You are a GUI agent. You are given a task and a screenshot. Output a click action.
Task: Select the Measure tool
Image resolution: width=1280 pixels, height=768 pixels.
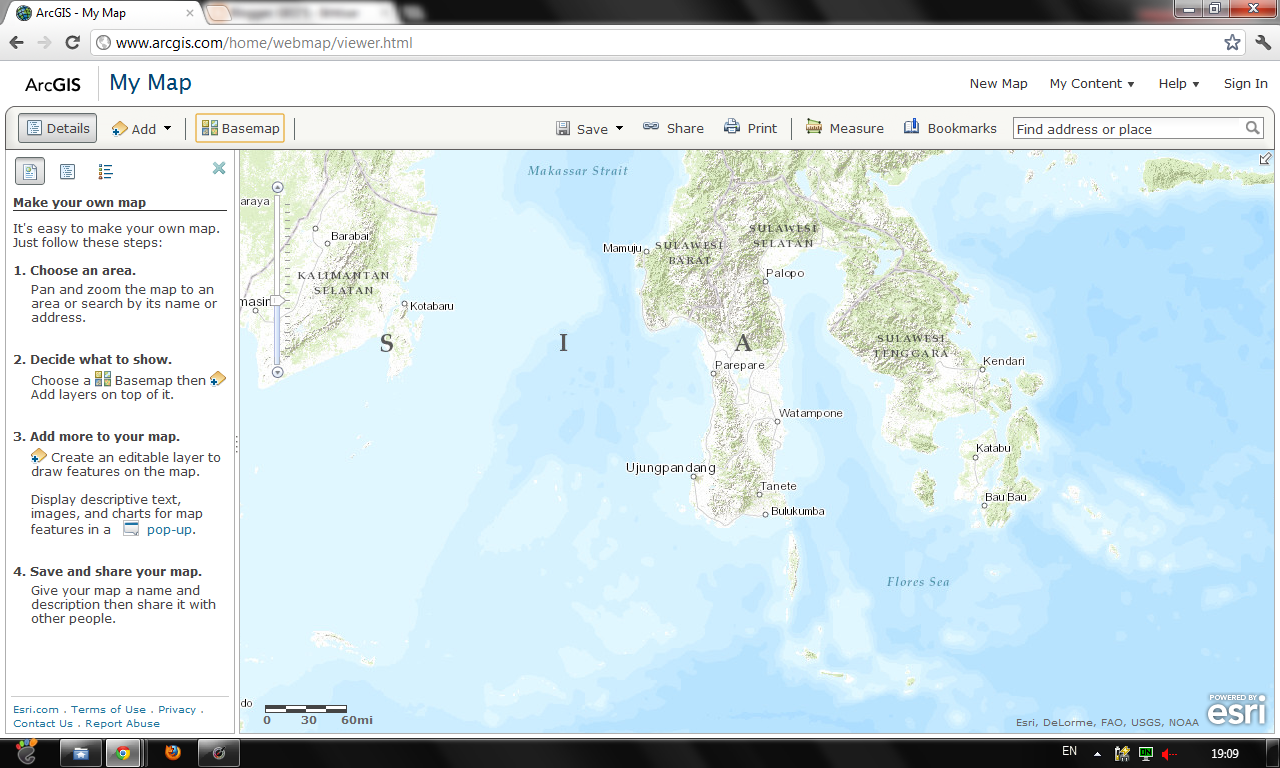[x=845, y=128]
